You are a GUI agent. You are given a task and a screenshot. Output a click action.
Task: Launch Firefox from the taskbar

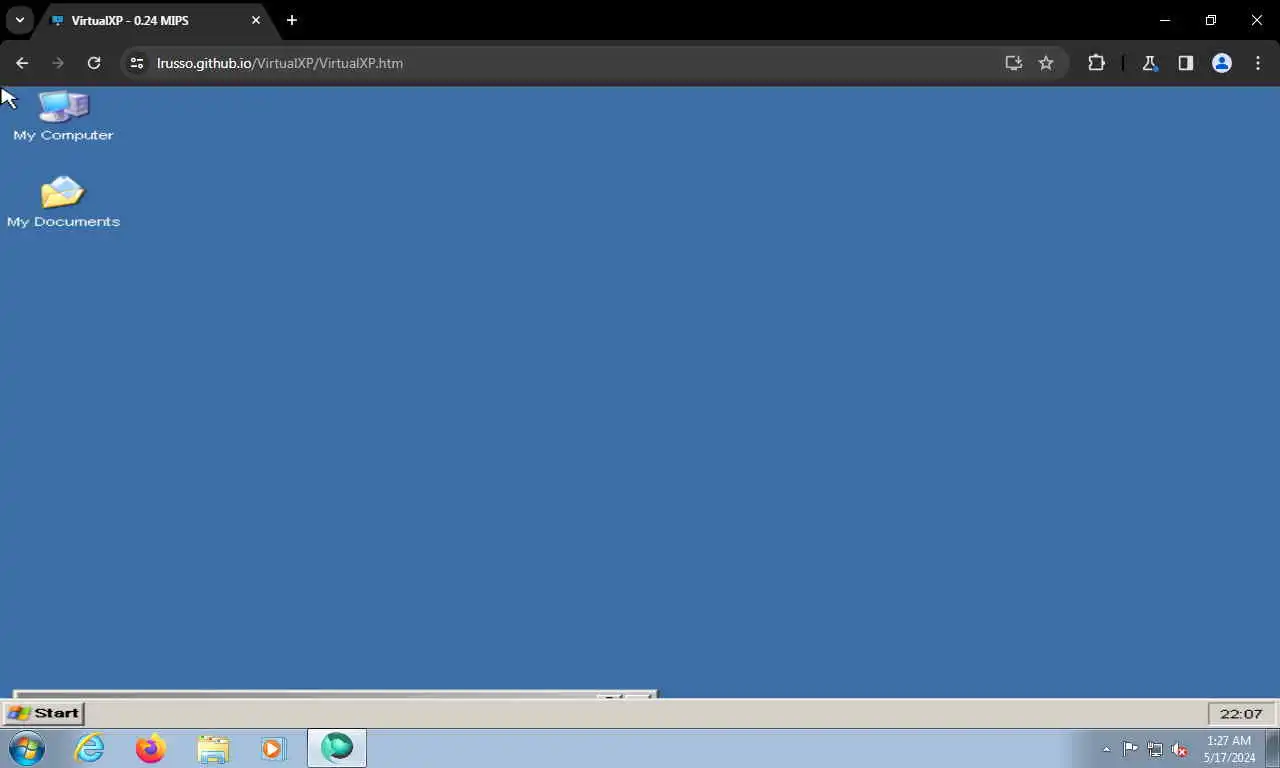(151, 748)
